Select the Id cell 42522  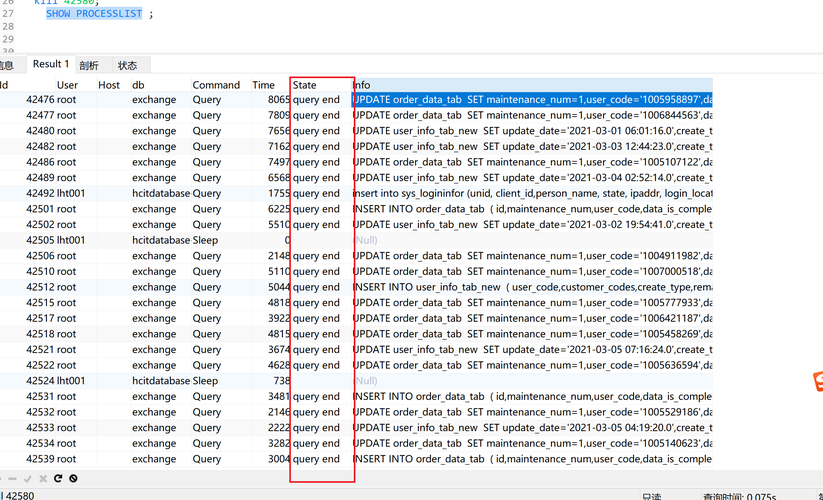pyautogui.click(x=40, y=366)
